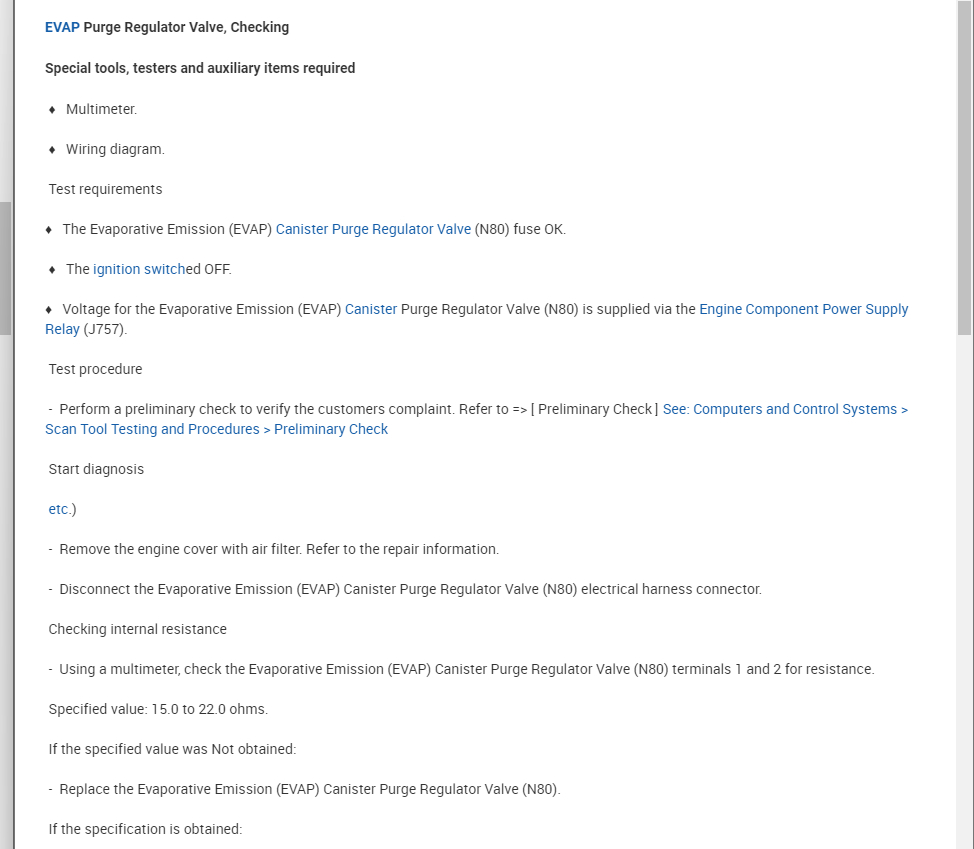The height and width of the screenshot is (849, 974).
Task: Click the "If the specification is obtained:" line
Action: pyautogui.click(x=145, y=829)
